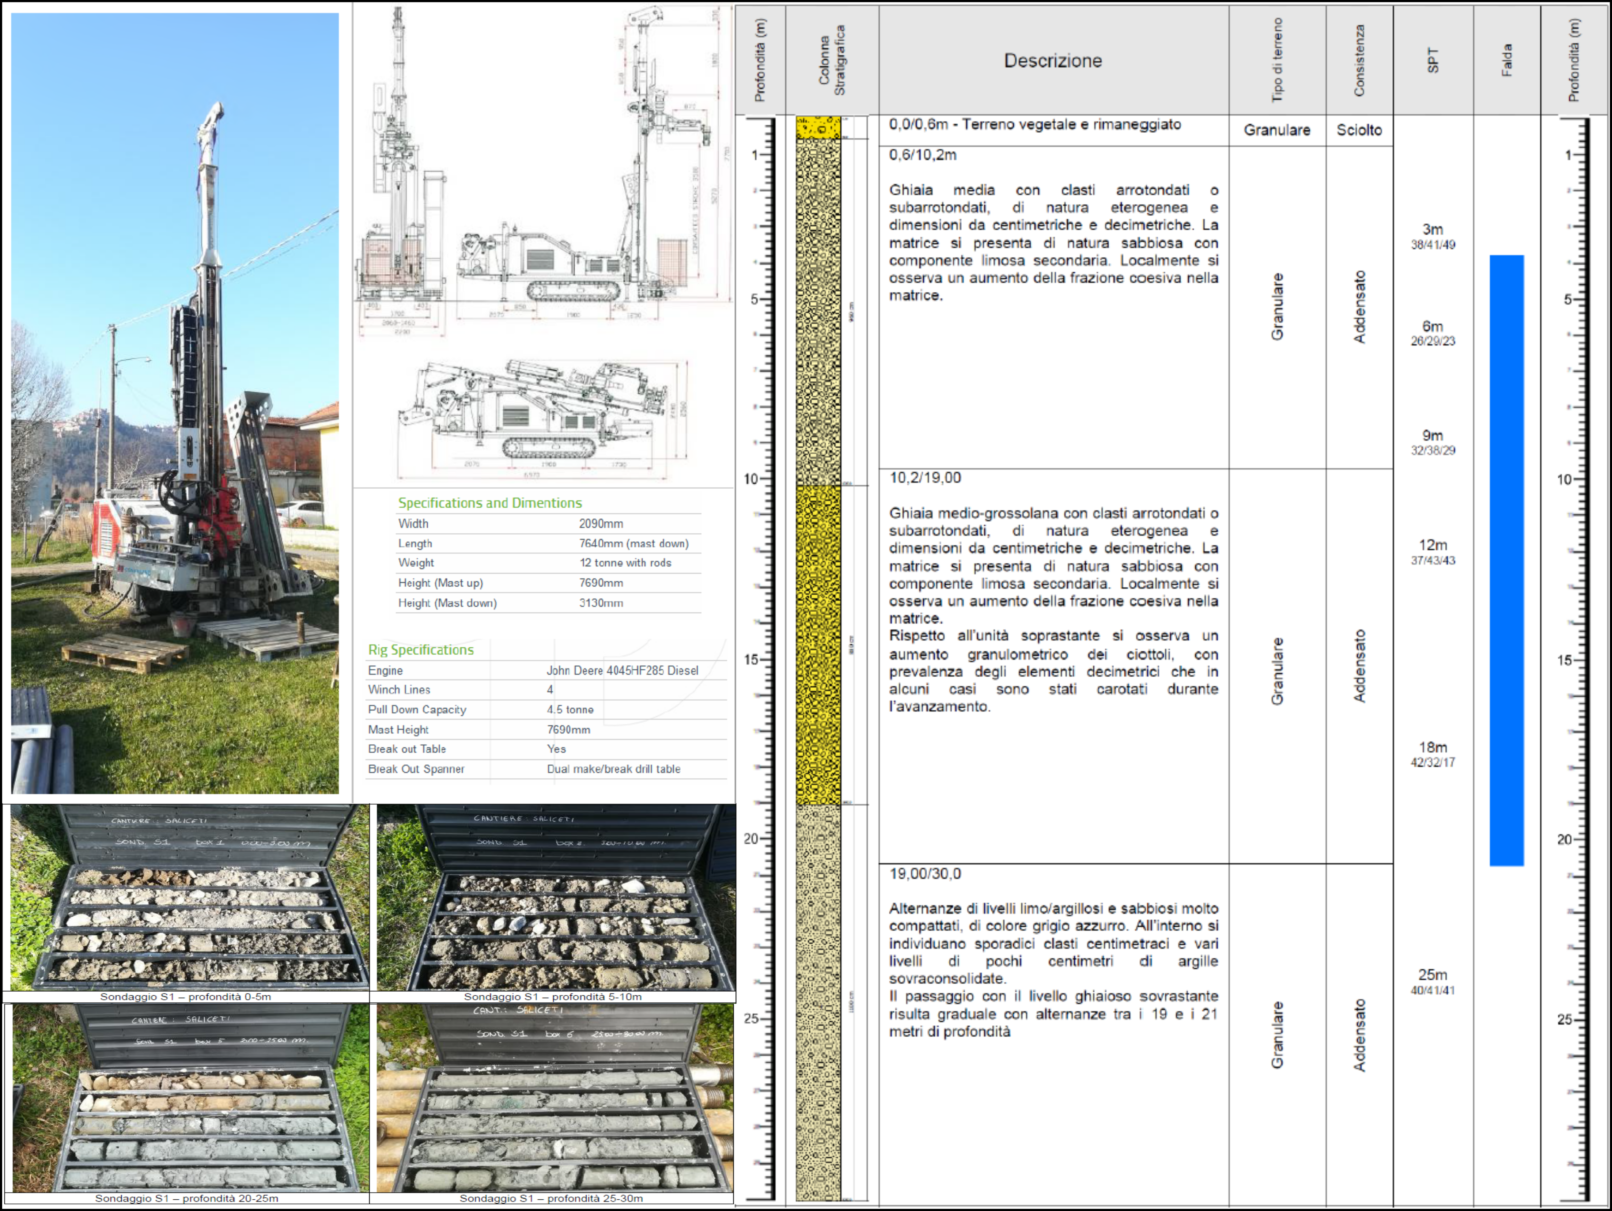Viewport: 1612px width, 1211px height.
Task: Click the 'Dual make/break drill table' value
Action: 613,769
